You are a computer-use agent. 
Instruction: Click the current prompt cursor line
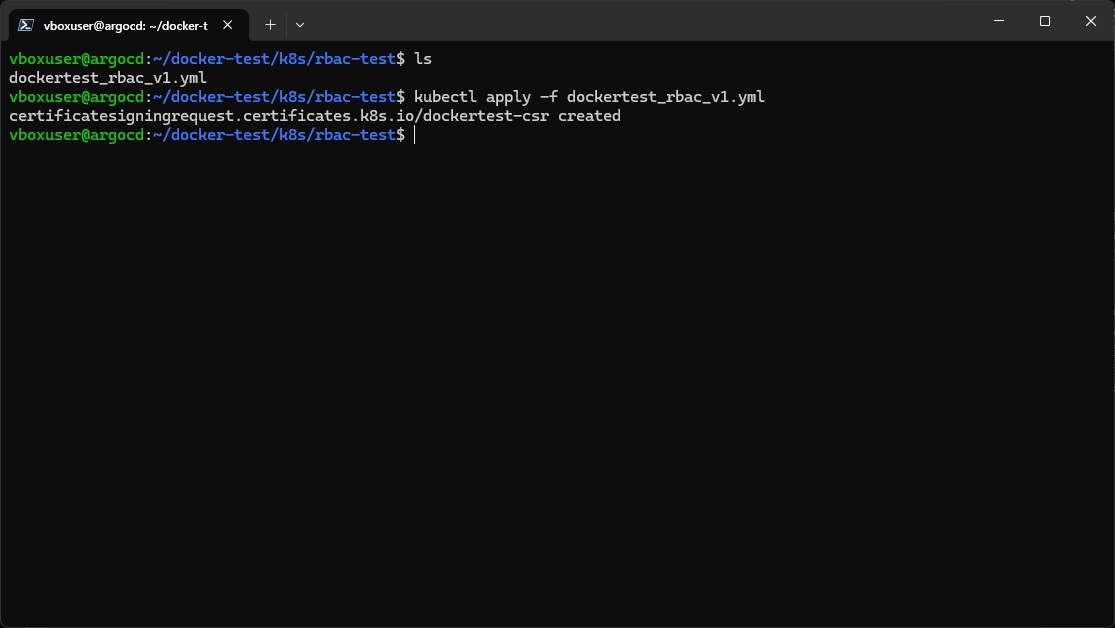(x=212, y=135)
